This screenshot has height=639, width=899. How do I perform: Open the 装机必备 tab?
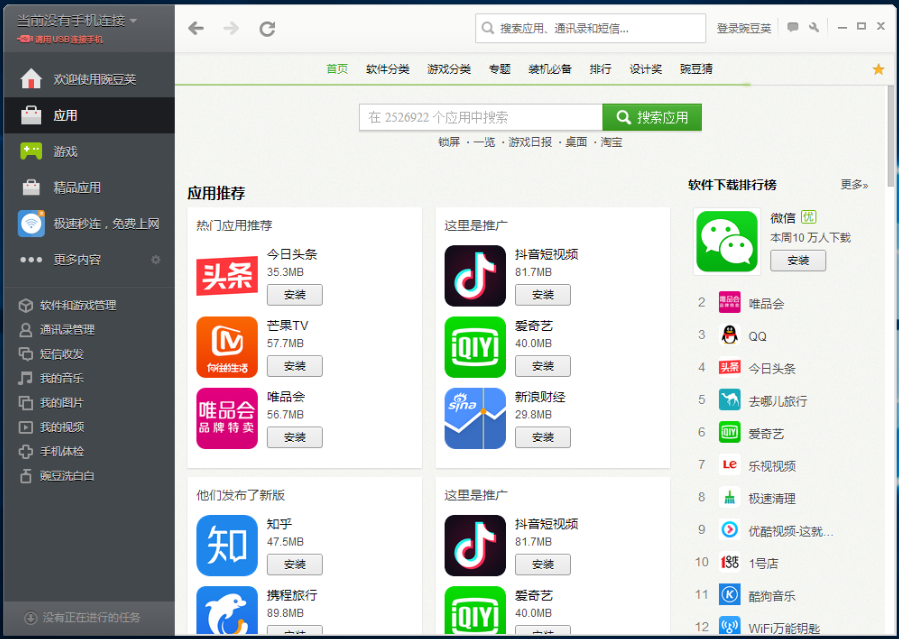550,69
